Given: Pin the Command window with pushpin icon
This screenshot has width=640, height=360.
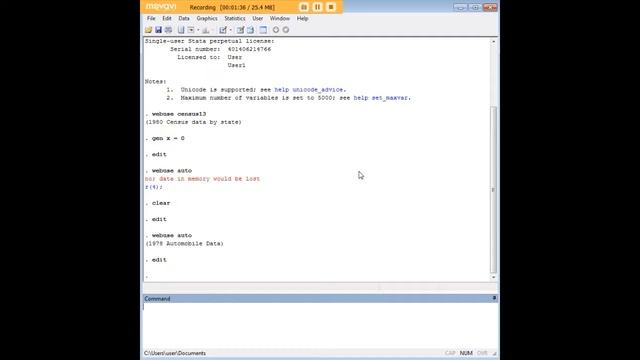Looking at the screenshot, I should click(x=494, y=298).
